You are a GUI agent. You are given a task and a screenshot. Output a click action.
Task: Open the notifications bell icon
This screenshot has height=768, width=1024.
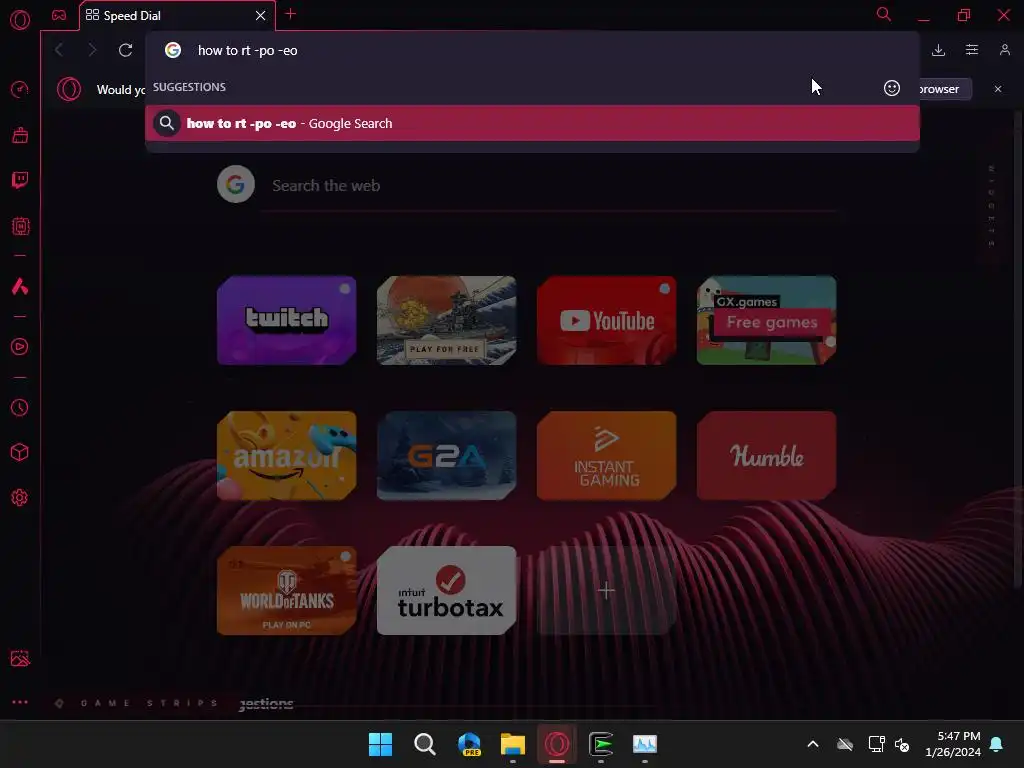point(997,744)
